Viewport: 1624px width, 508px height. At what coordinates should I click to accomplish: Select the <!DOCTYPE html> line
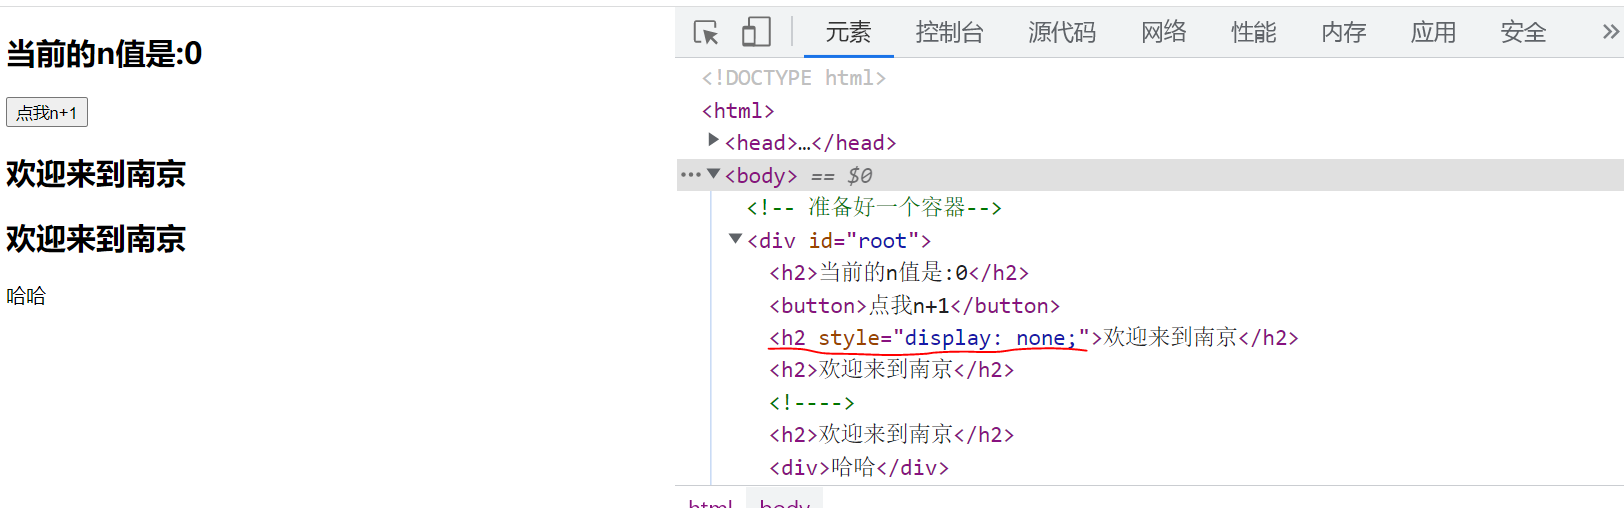pos(794,78)
